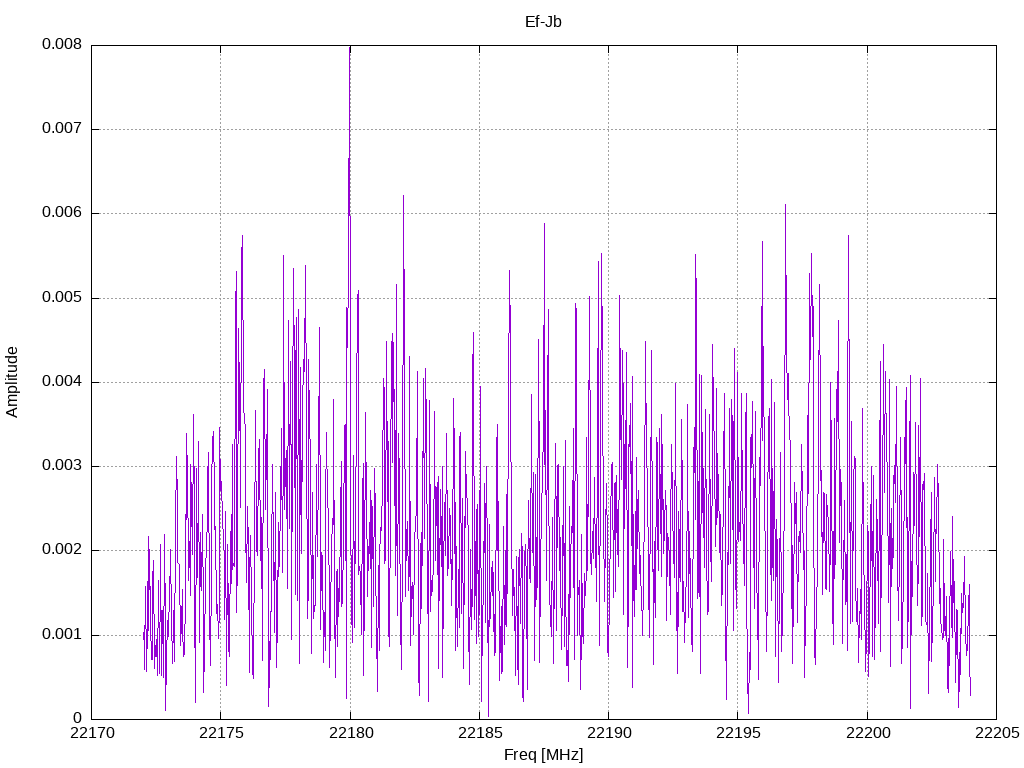Click the 22190 x-axis tick label
1024x768 pixels.
coord(609,733)
